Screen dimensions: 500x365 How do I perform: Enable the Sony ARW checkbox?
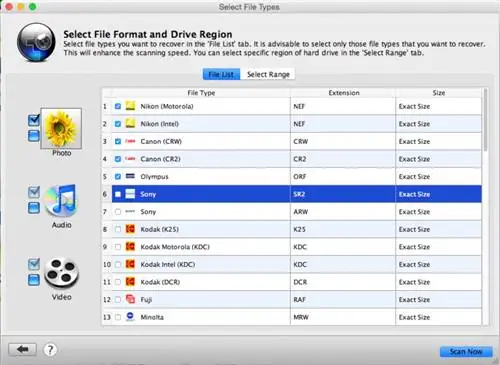coord(118,212)
